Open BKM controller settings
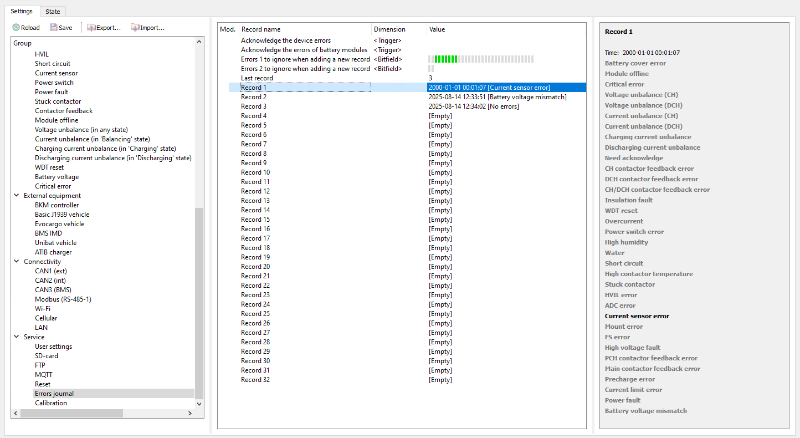This screenshot has height=438, width=800. [x=57, y=205]
